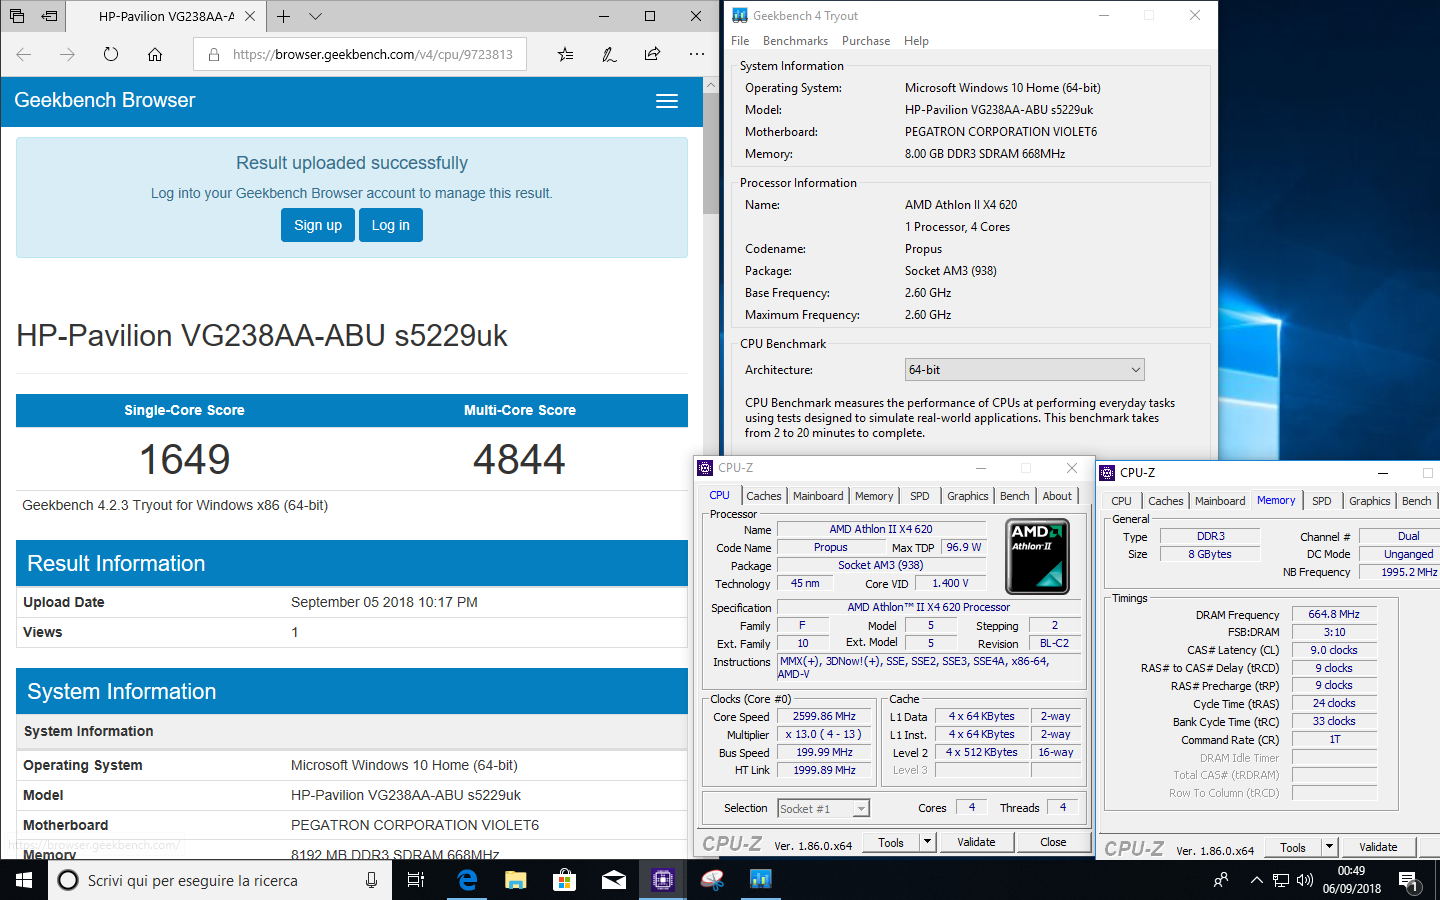
Task: Open Graphics tab in right CPU-Z window
Action: pyautogui.click(x=1370, y=501)
